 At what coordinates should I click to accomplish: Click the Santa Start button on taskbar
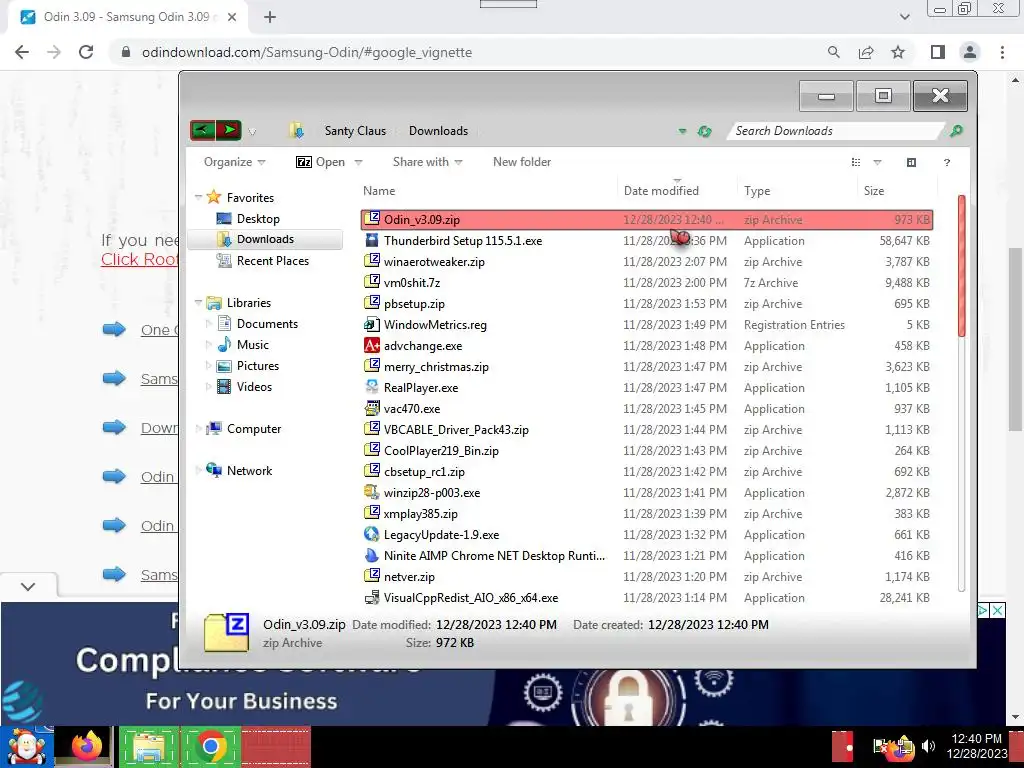click(x=26, y=746)
